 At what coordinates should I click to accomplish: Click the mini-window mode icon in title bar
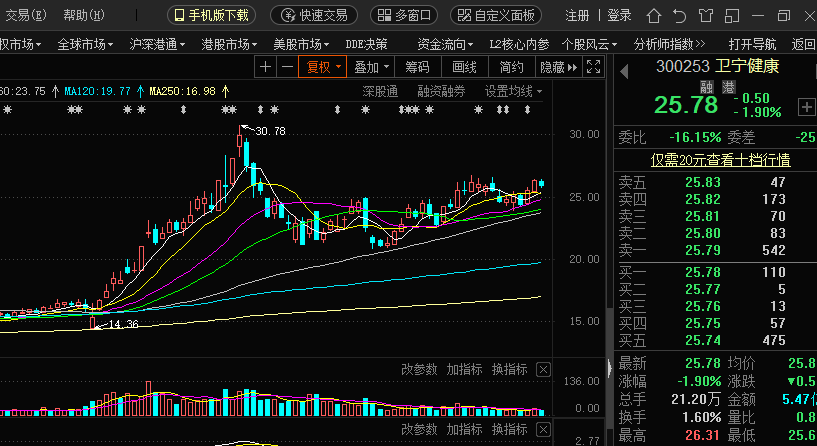[732, 16]
